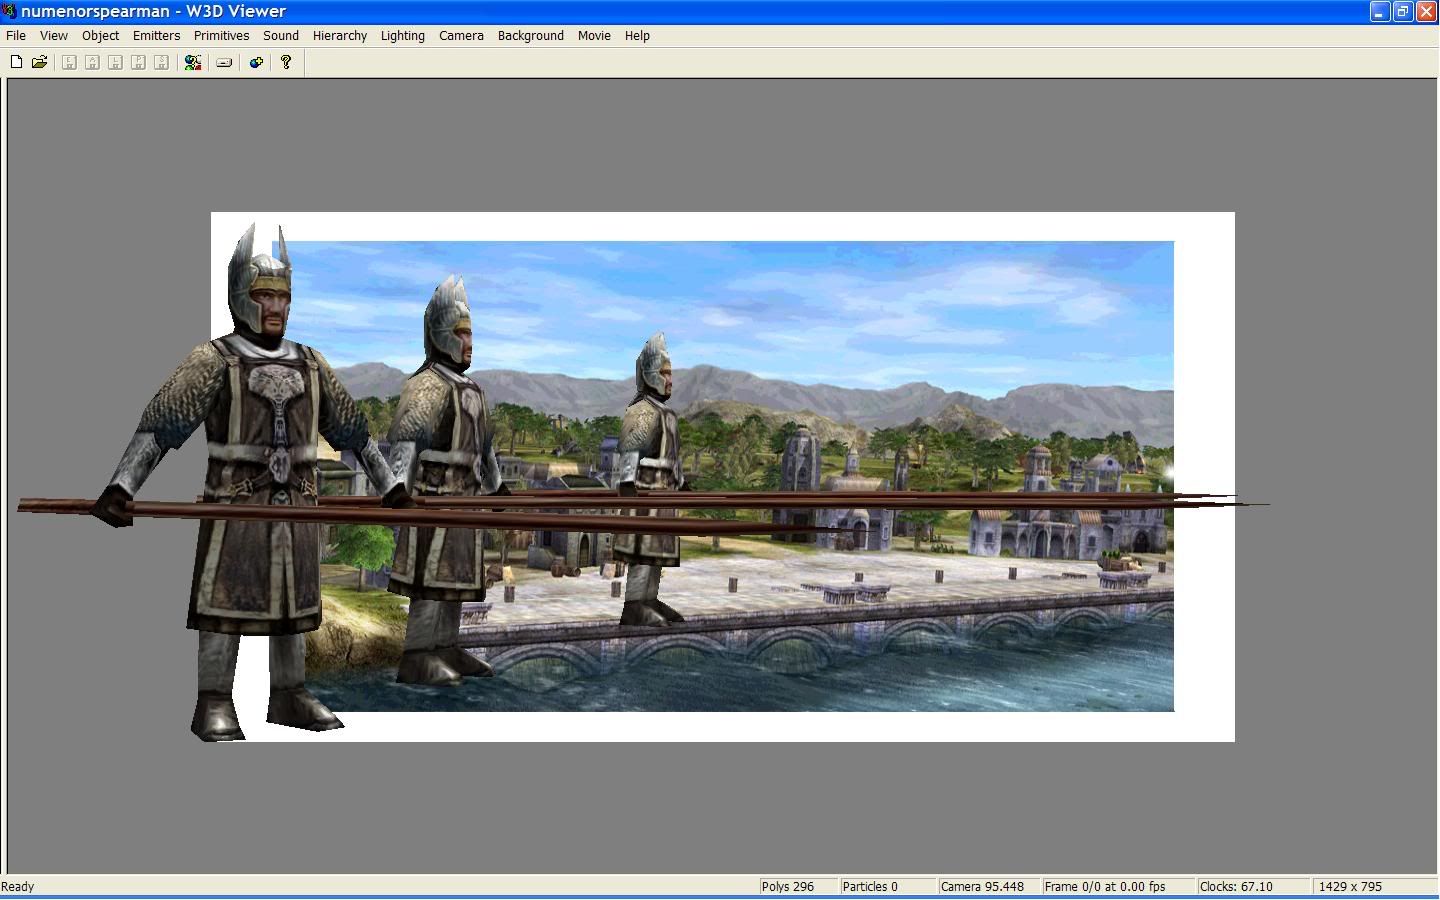Open the Hierarchy menu
Image resolution: width=1440 pixels, height=900 pixels.
[340, 35]
